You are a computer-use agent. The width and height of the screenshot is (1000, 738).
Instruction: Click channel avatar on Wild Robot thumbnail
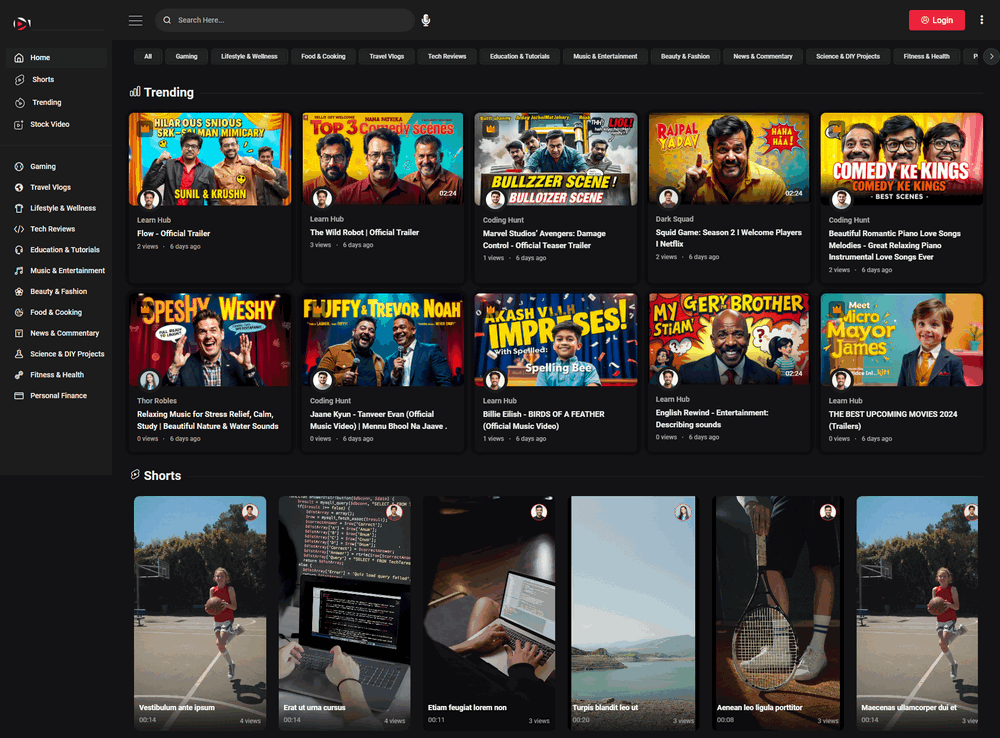[x=323, y=198]
